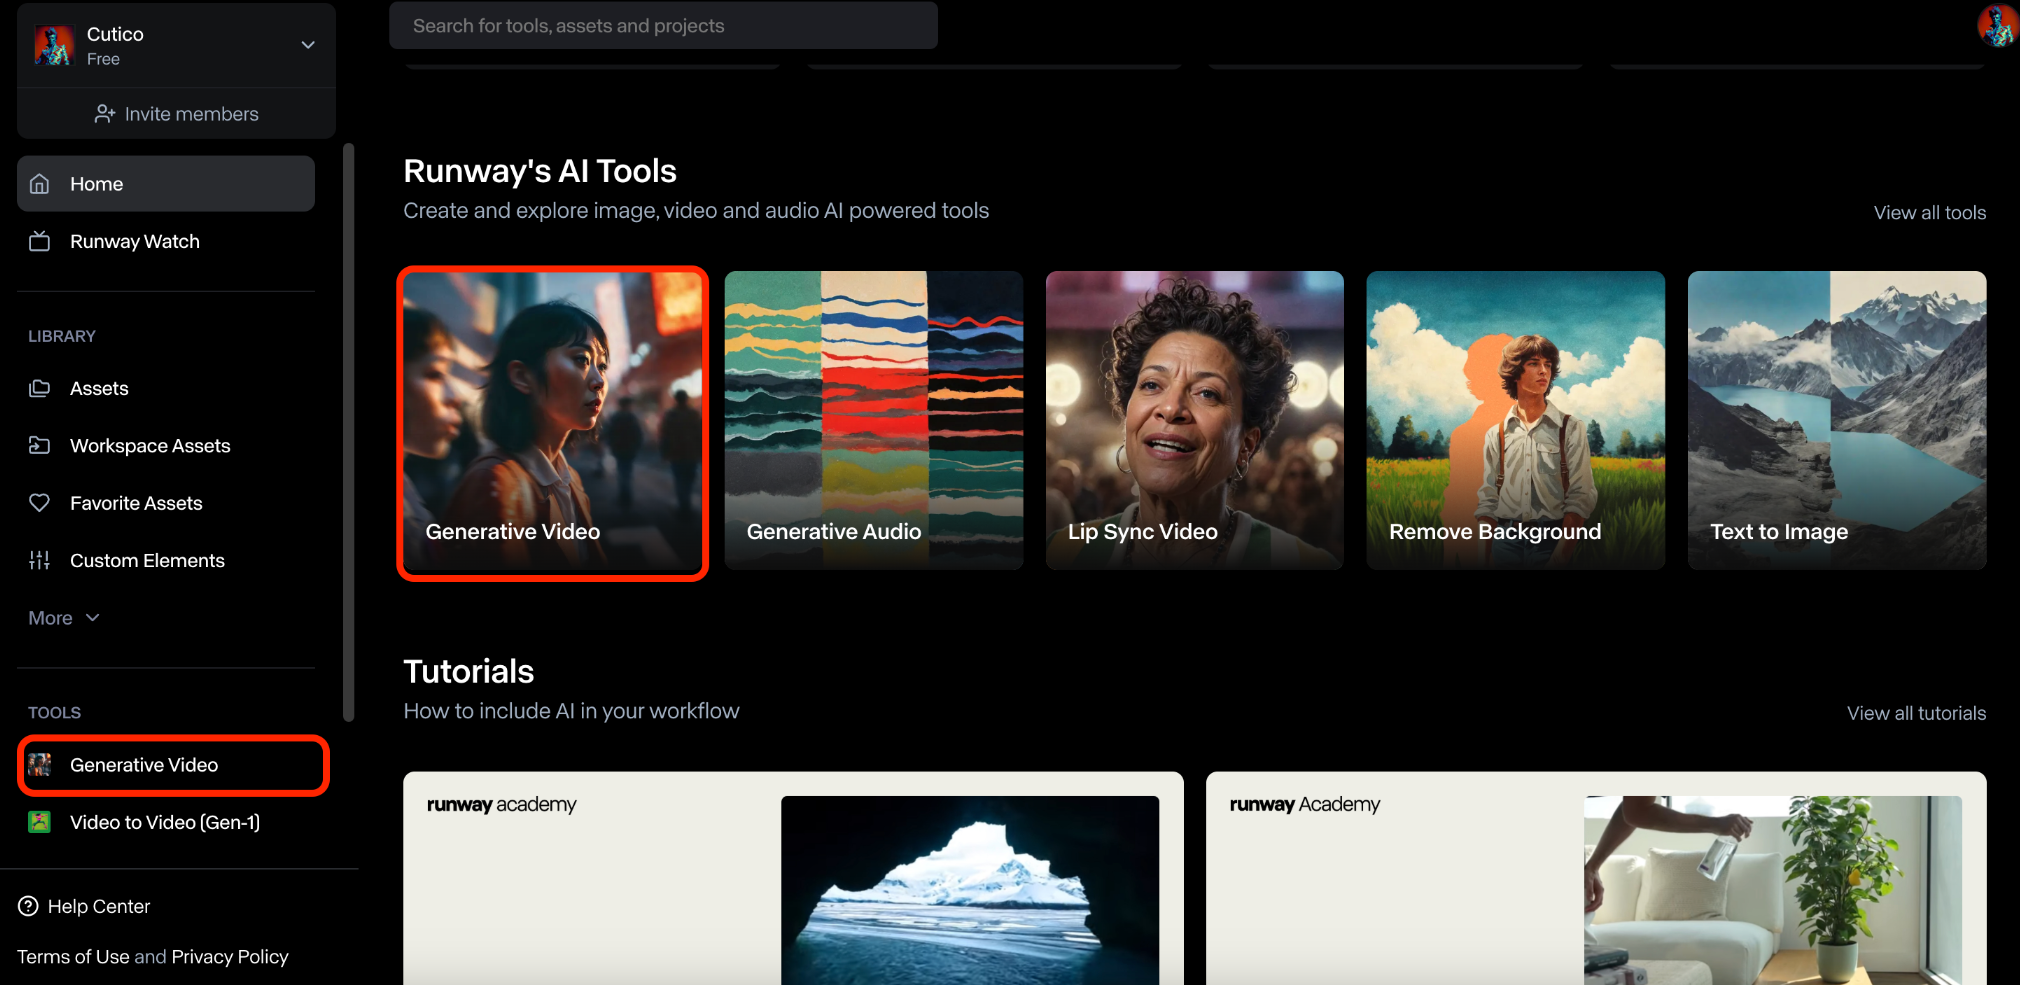Click the LIBRARY section label
The height and width of the screenshot is (985, 2020).
(x=62, y=336)
